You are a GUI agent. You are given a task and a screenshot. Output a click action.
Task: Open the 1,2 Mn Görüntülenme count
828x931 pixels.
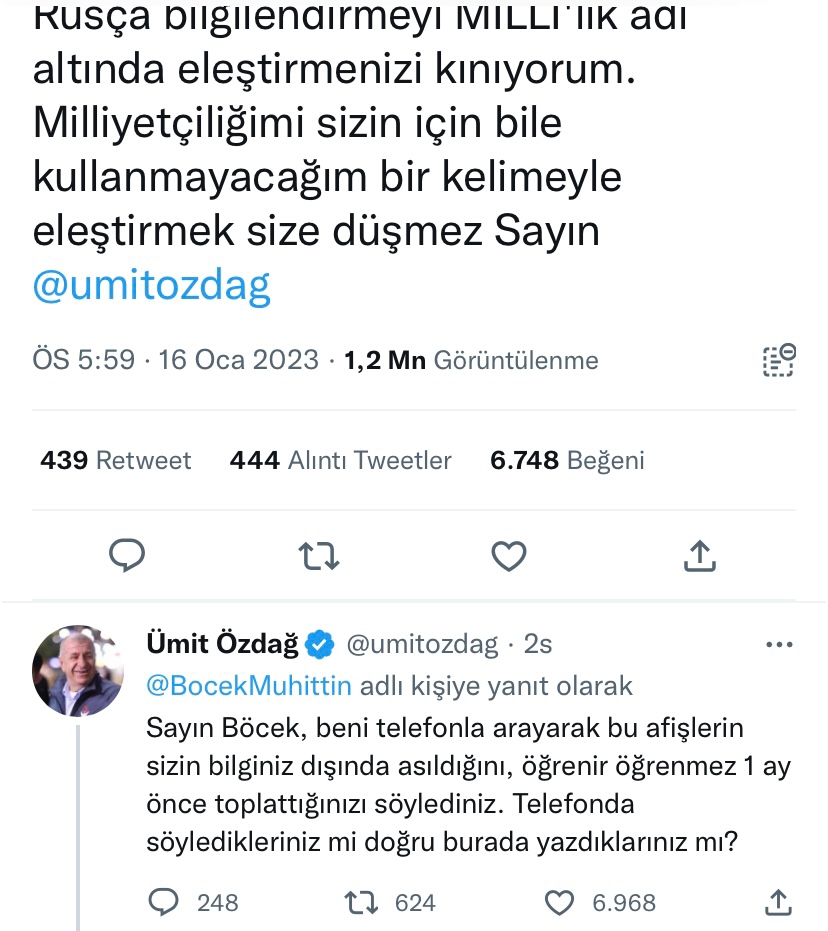point(471,360)
